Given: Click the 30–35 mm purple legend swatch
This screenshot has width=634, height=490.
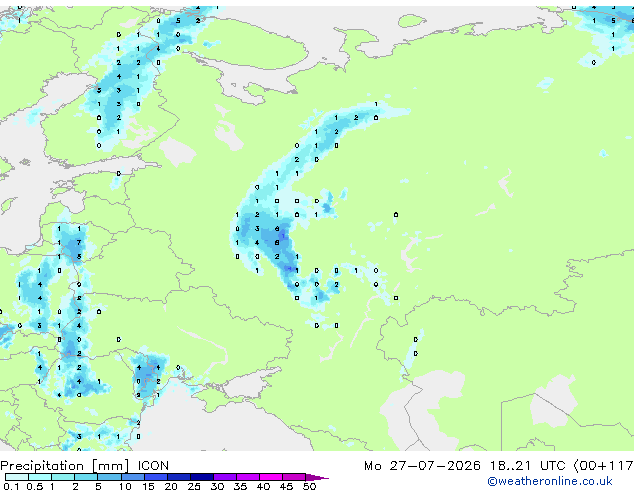Looking at the screenshot, I should (x=224, y=477).
